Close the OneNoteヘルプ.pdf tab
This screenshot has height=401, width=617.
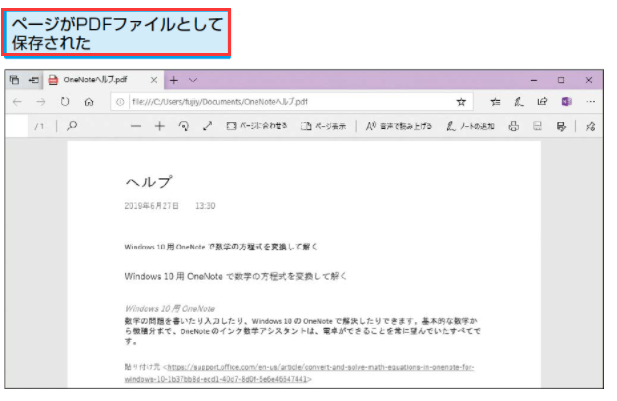click(x=154, y=80)
